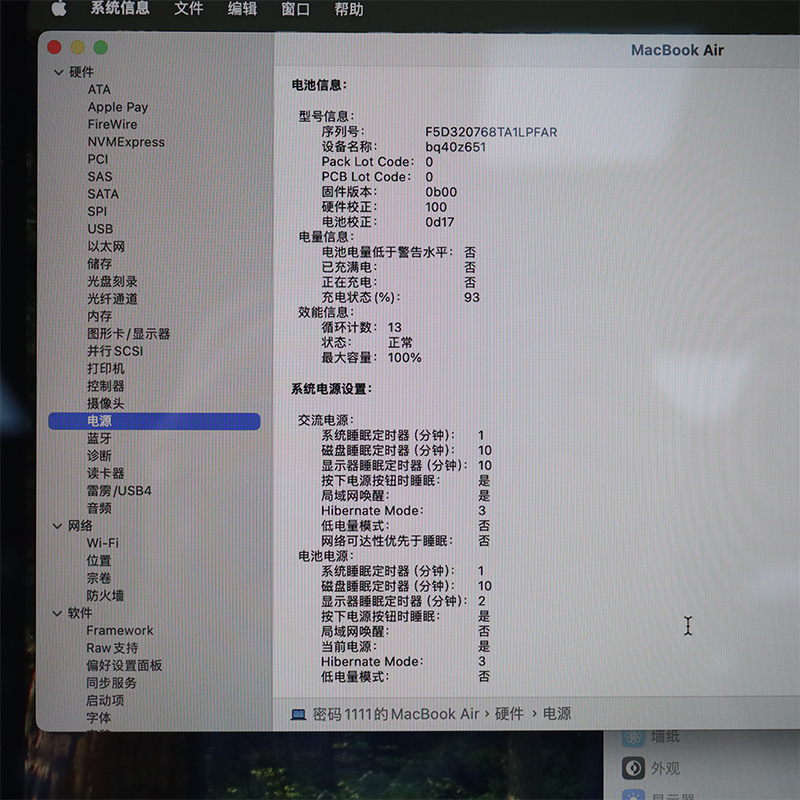Click the MacBook Air window title
The width and height of the screenshot is (800, 800).
click(x=677, y=50)
